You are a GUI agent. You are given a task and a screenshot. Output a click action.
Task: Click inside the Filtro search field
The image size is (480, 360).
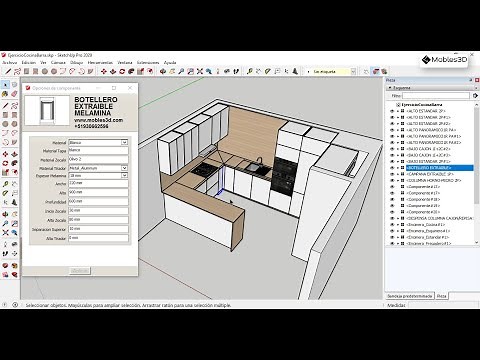(x=436, y=96)
